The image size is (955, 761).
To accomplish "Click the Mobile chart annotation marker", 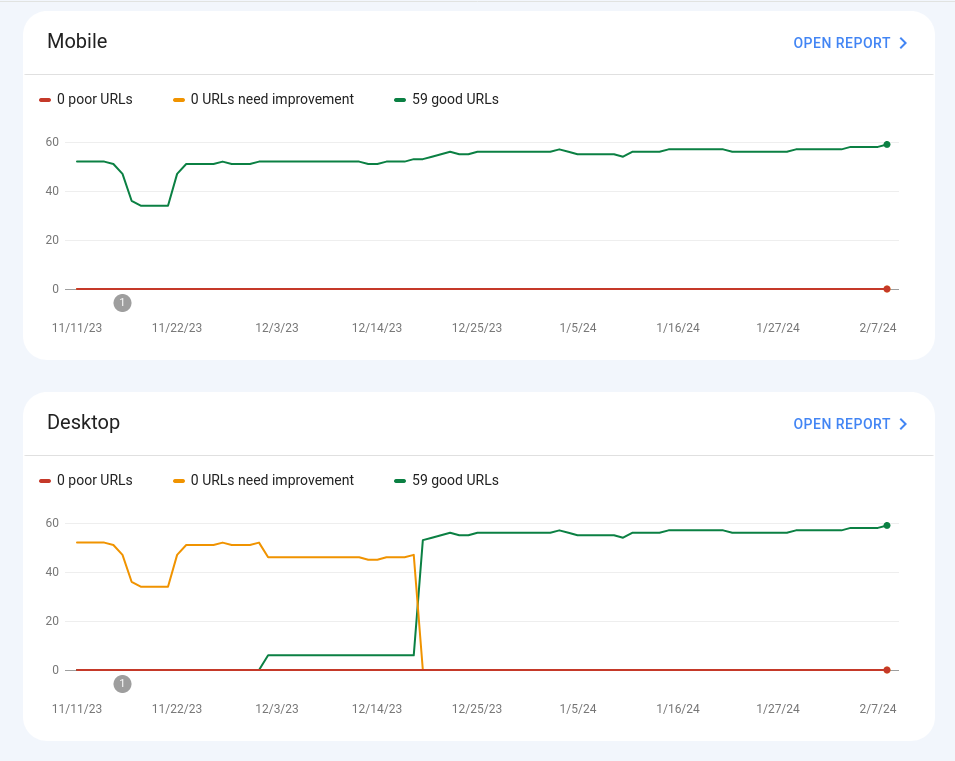I will point(122,302).
